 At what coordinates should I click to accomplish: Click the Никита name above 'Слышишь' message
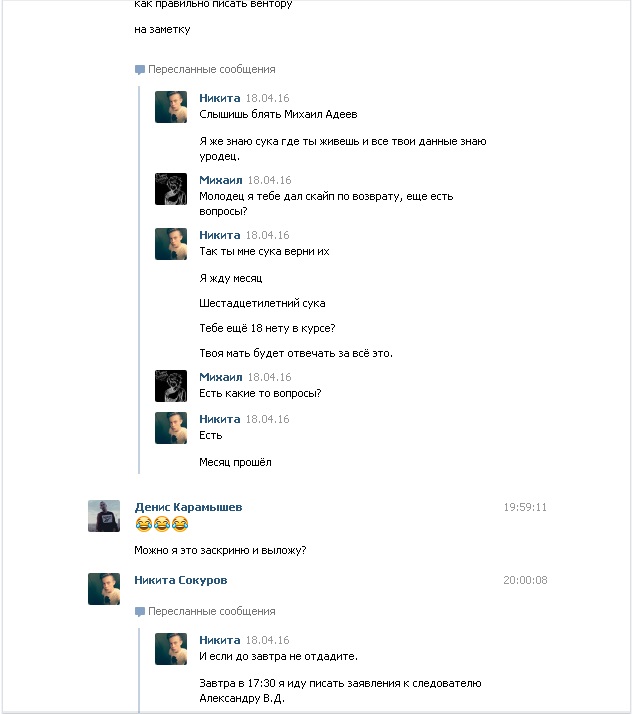tap(219, 98)
